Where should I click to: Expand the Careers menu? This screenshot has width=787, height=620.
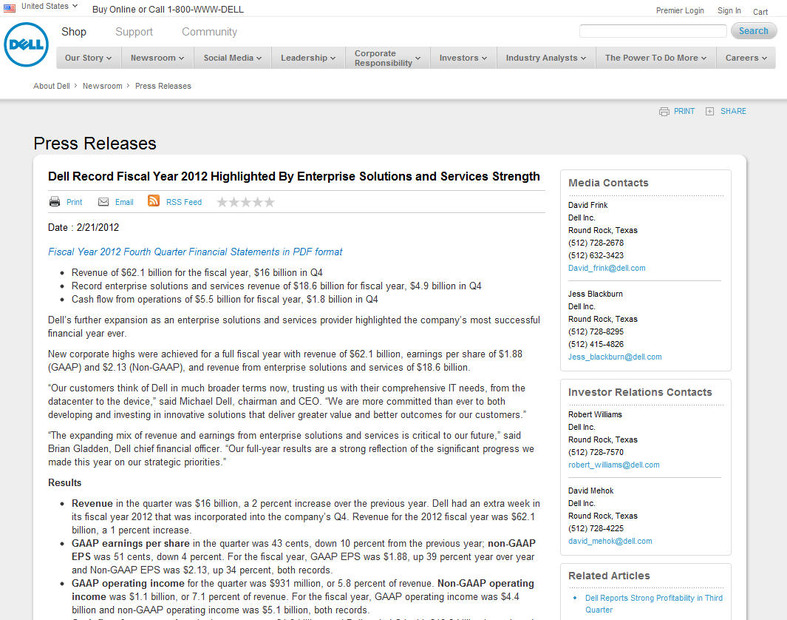pyautogui.click(x=746, y=58)
